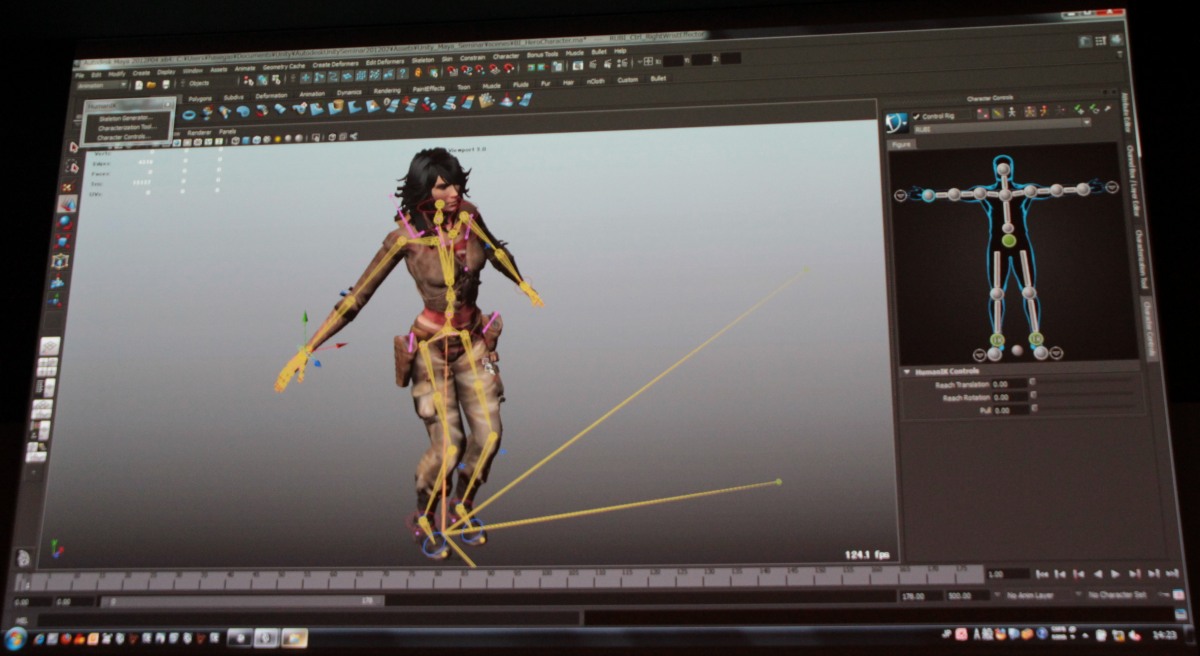
Task: Expand the right foot details arrow in figure
Action: [979, 355]
